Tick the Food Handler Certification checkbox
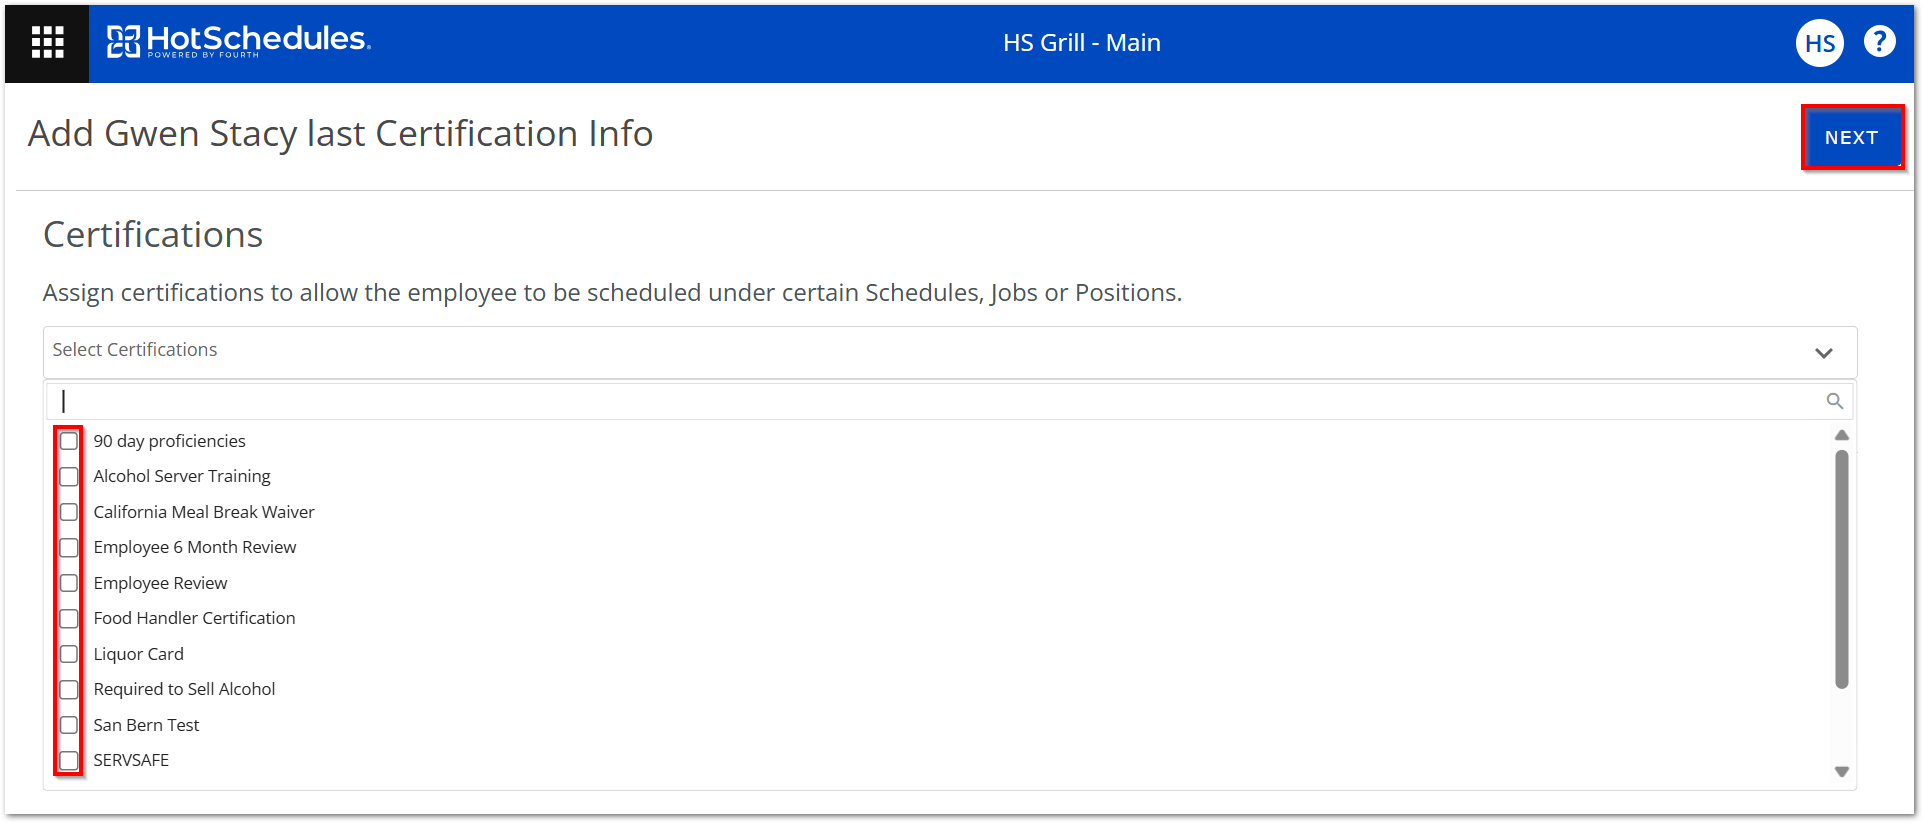The image size is (1923, 823). point(69,618)
